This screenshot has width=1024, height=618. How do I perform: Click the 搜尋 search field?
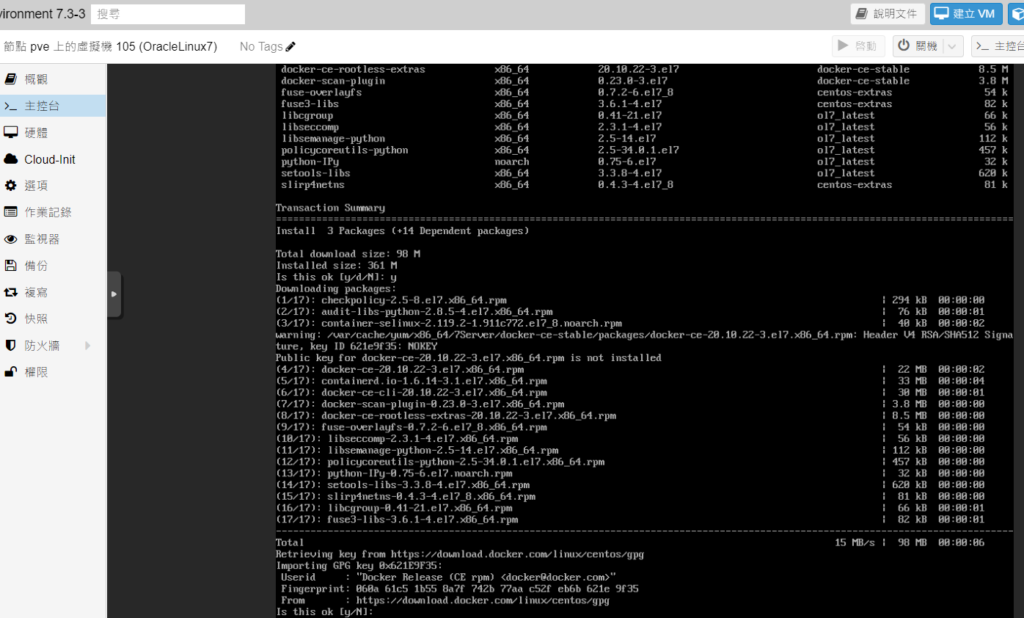click(168, 14)
